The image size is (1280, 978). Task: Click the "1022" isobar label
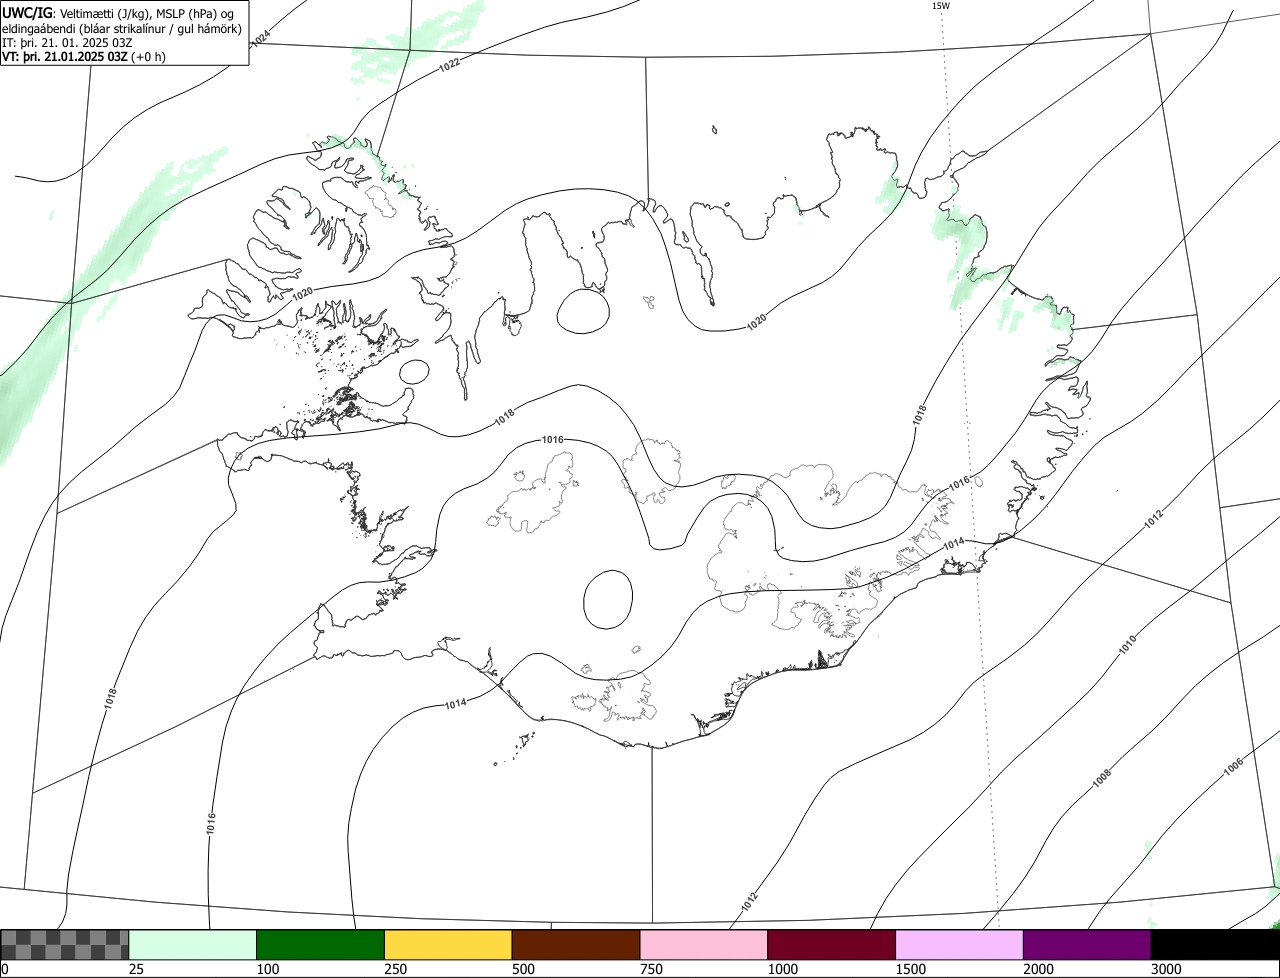pyautogui.click(x=449, y=63)
